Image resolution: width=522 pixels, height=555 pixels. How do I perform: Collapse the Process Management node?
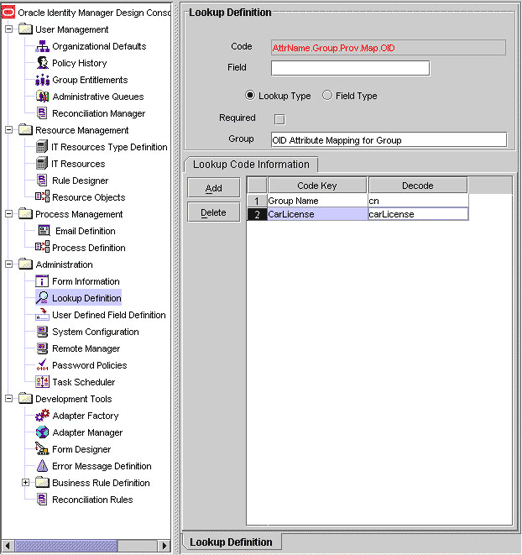(9, 214)
